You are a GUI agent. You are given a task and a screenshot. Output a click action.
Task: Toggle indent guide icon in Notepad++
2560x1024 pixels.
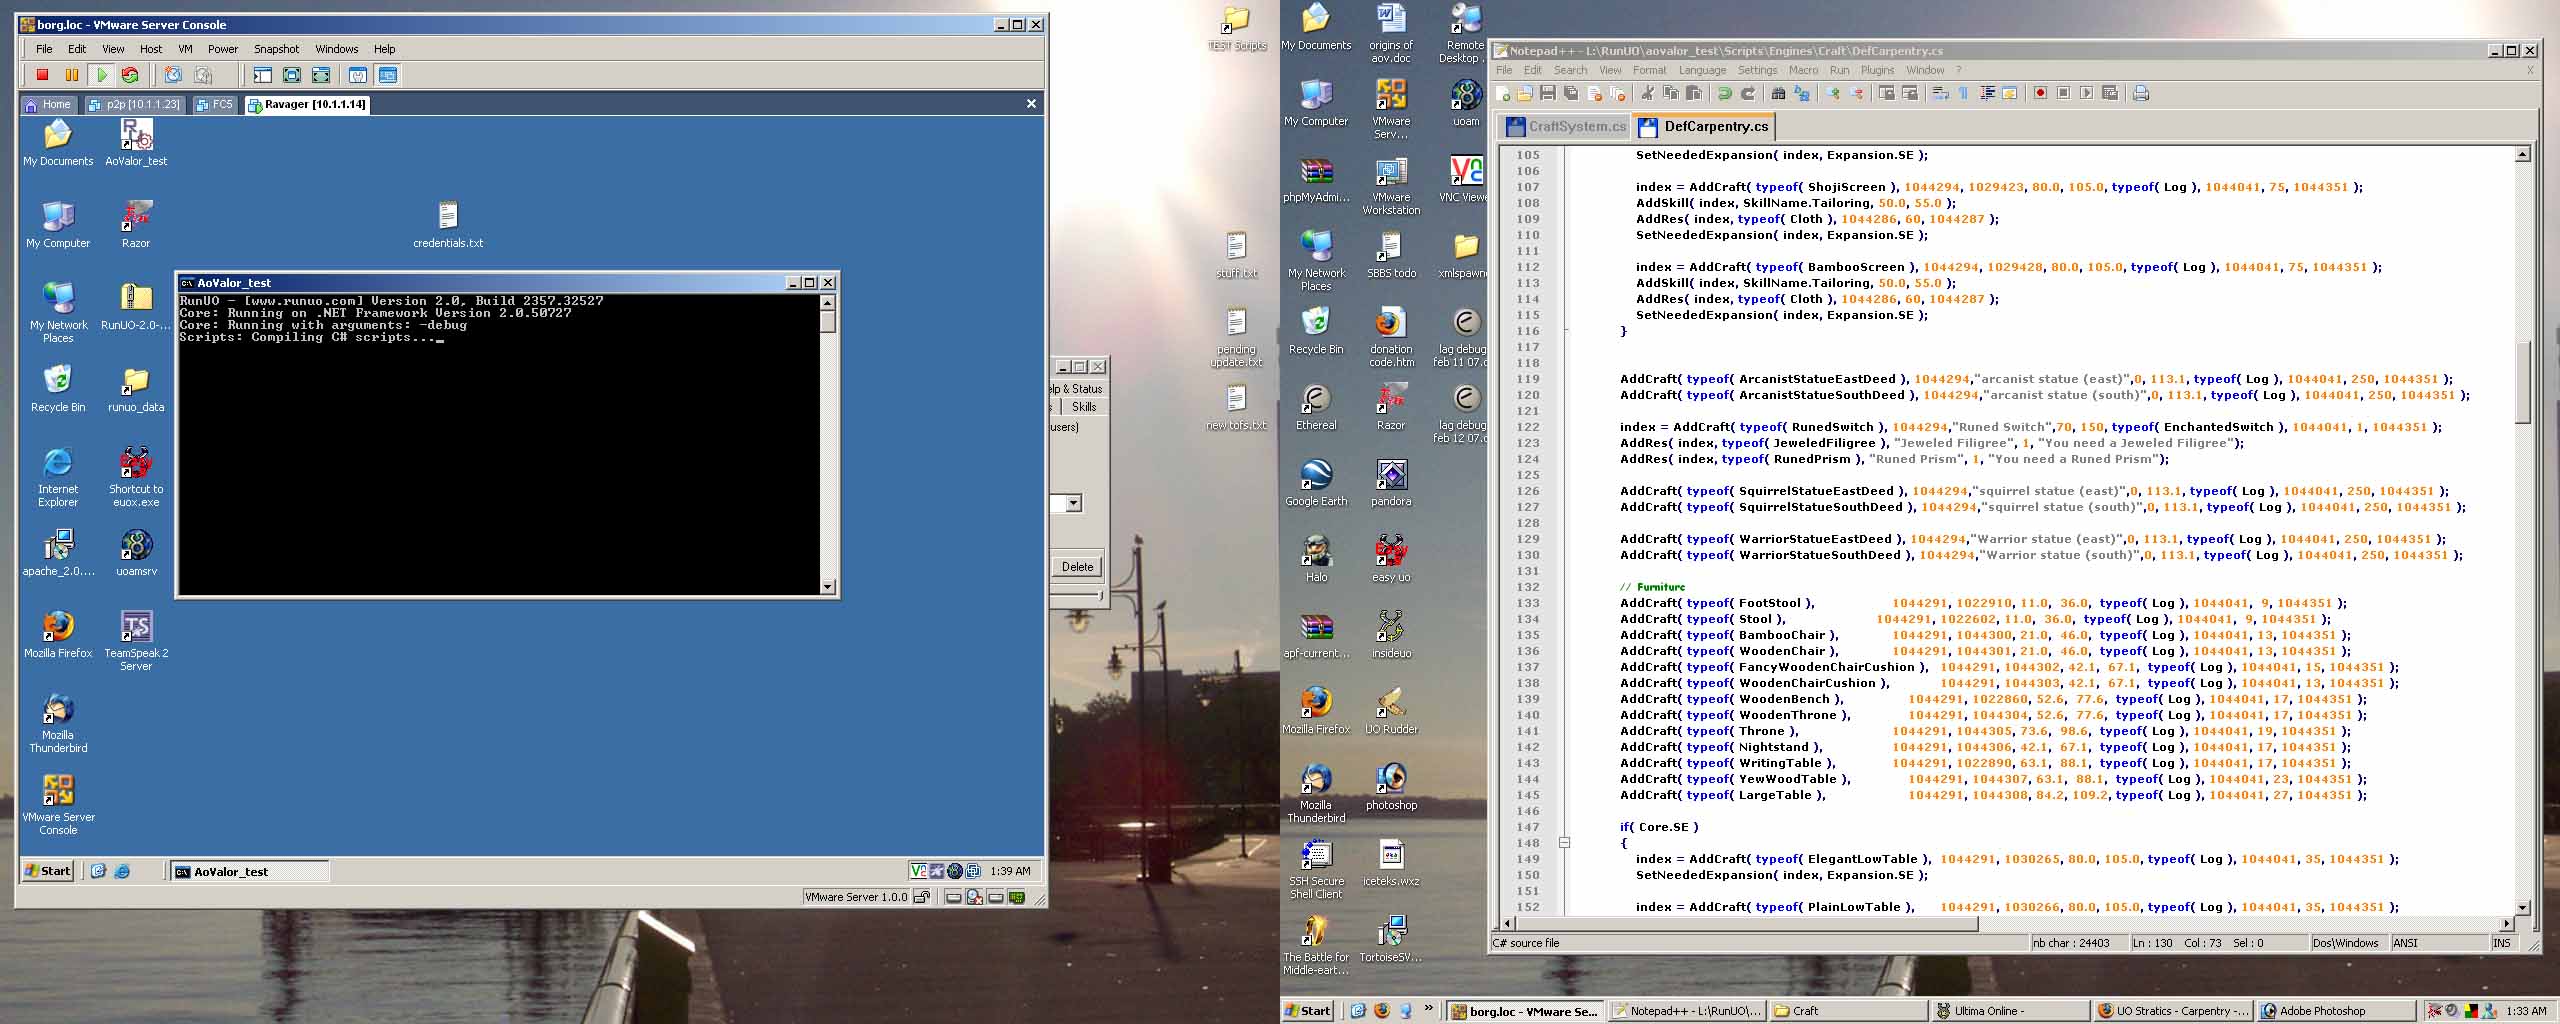tap(1987, 93)
